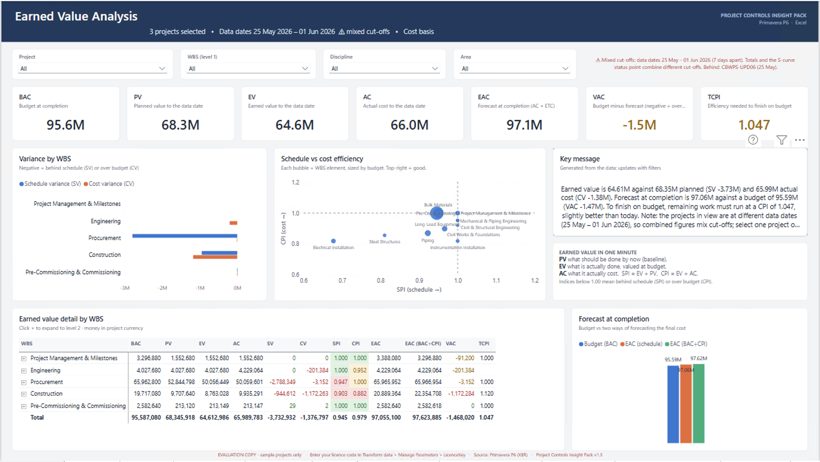Image resolution: width=820 pixels, height=462 pixels.
Task: Select the EV card showing 64.6M
Action: tap(294, 114)
